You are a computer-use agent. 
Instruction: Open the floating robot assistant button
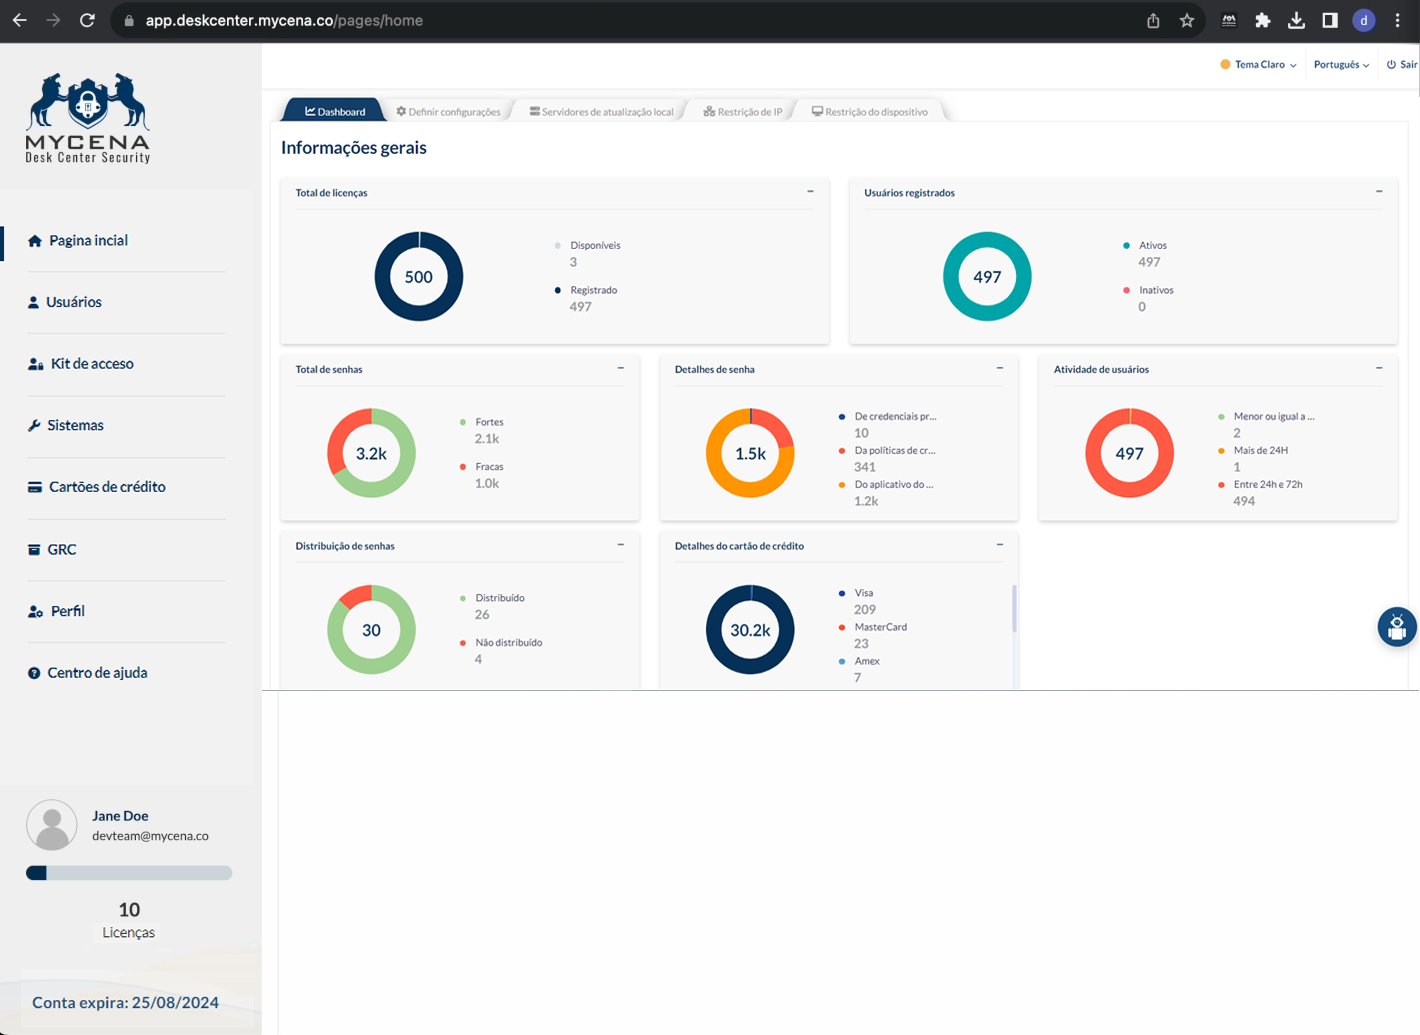[x=1397, y=627]
